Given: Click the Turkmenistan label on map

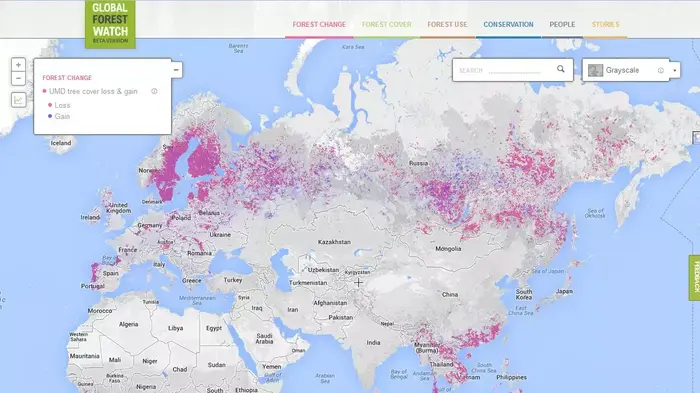Looking at the screenshot, I should point(308,283).
